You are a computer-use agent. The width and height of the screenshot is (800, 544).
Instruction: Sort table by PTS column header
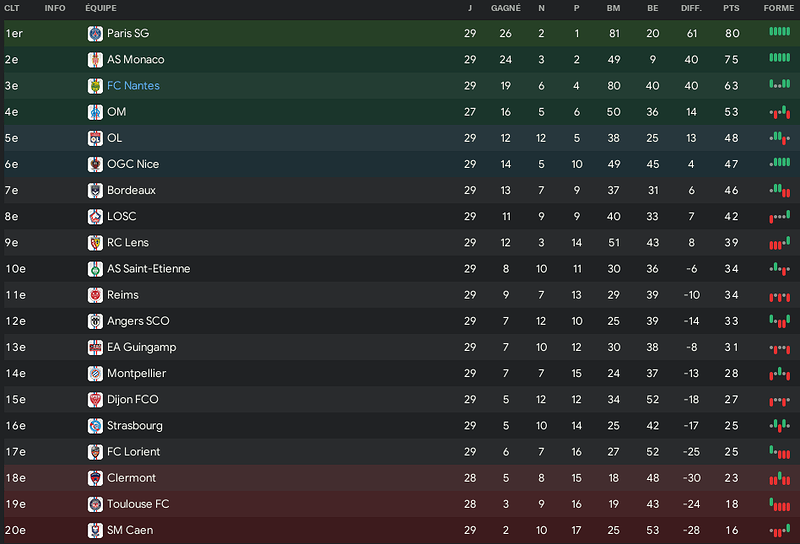coord(731,8)
